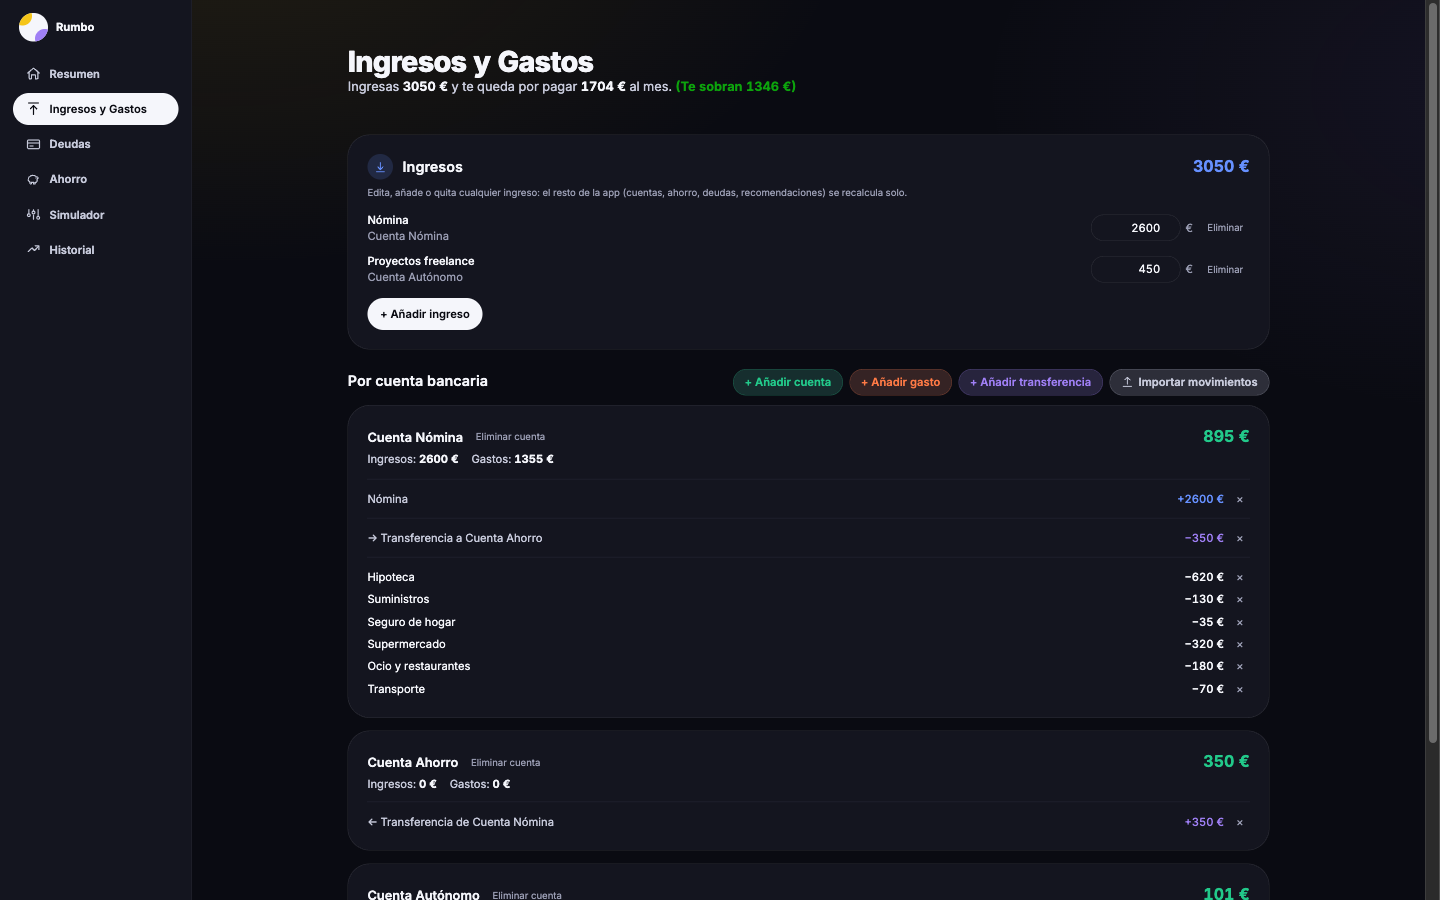Click the Cuenta Ahorro 350 € balance
Image resolution: width=1440 pixels, height=900 pixels.
tap(1226, 761)
